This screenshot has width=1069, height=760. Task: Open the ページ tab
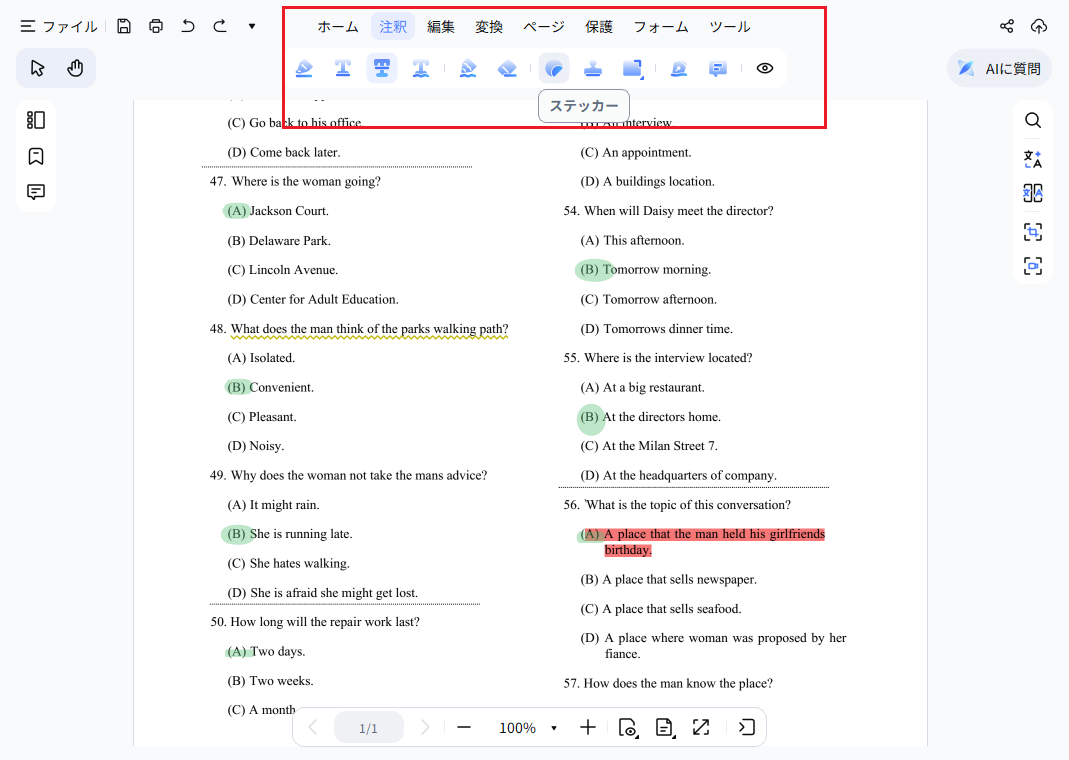(544, 27)
